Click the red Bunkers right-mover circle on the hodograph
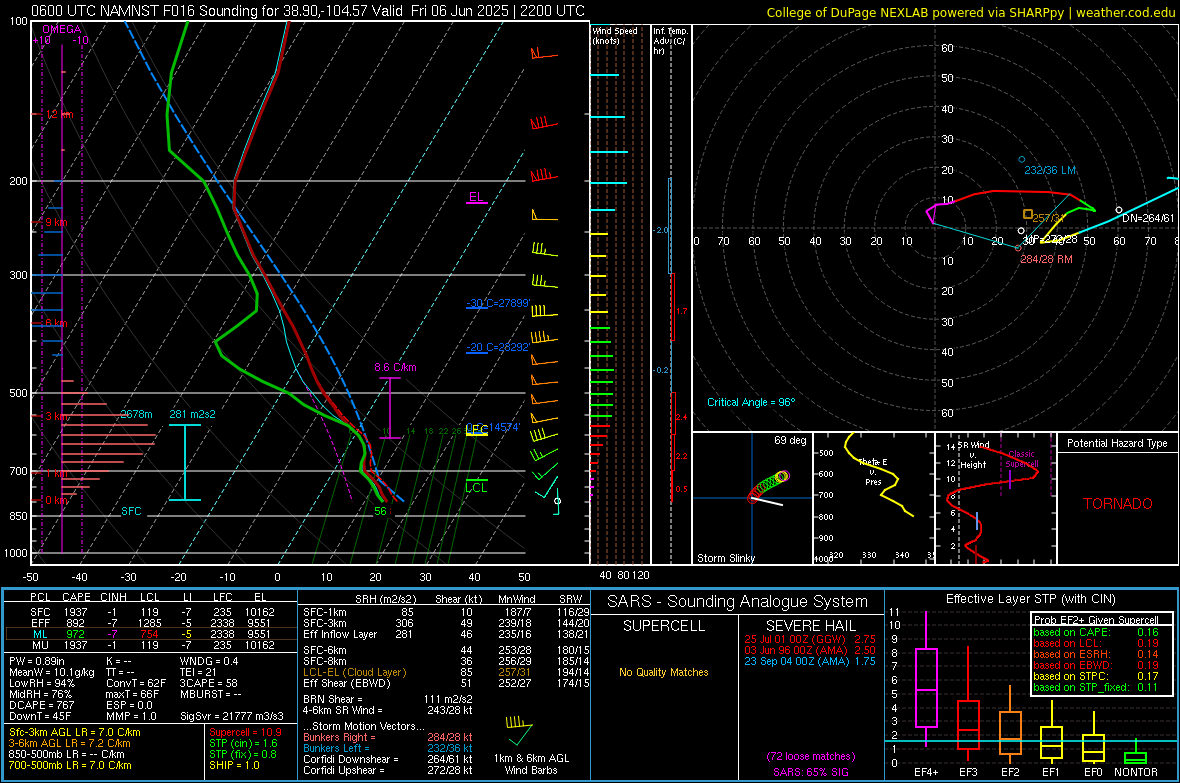 [1018, 248]
